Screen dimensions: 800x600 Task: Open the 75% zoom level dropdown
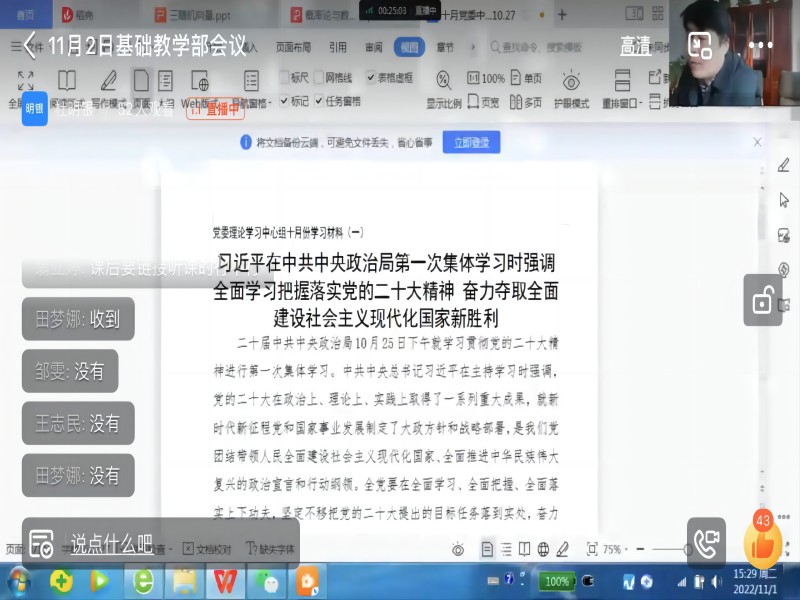click(x=615, y=549)
